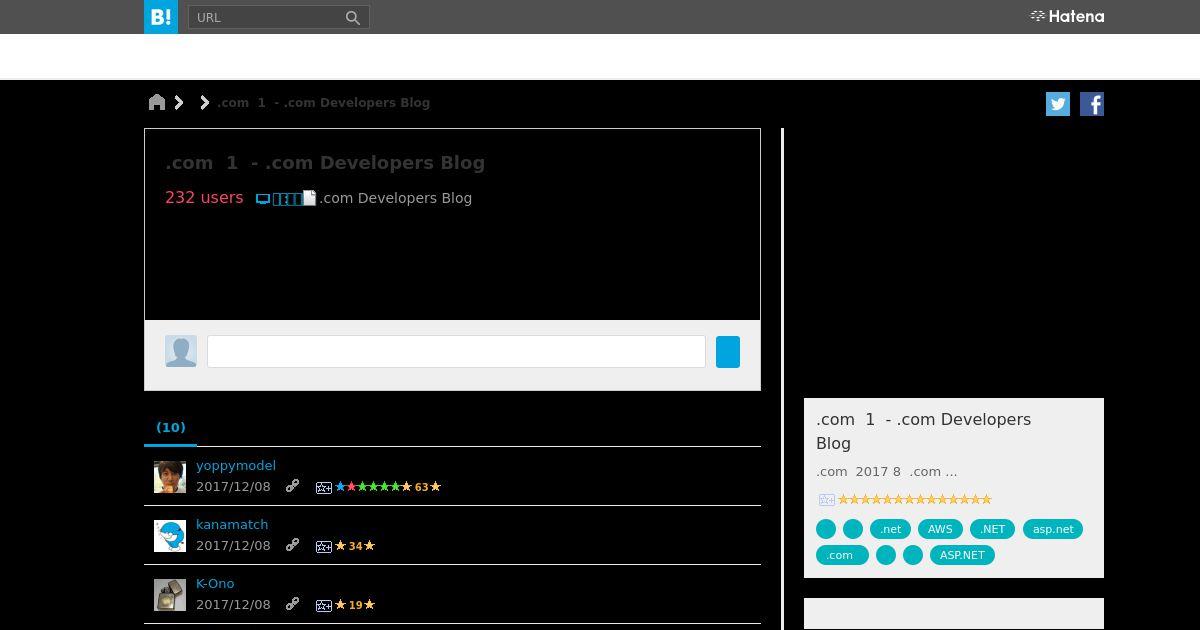The width and height of the screenshot is (1200, 630).
Task: Add a star to yoppymodel's bookmark
Action: point(324,487)
